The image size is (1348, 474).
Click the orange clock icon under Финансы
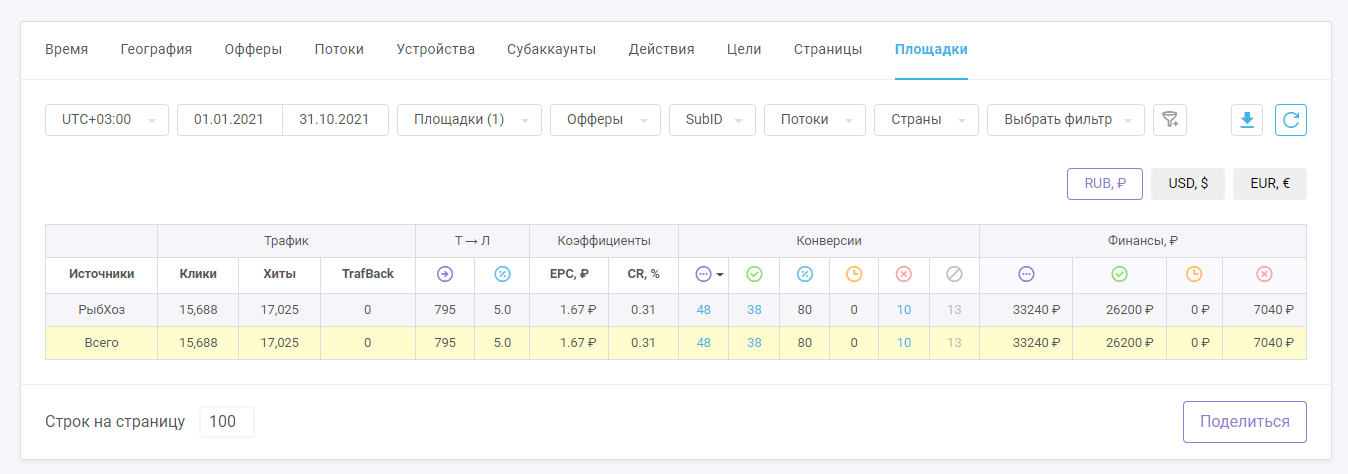pos(1194,274)
